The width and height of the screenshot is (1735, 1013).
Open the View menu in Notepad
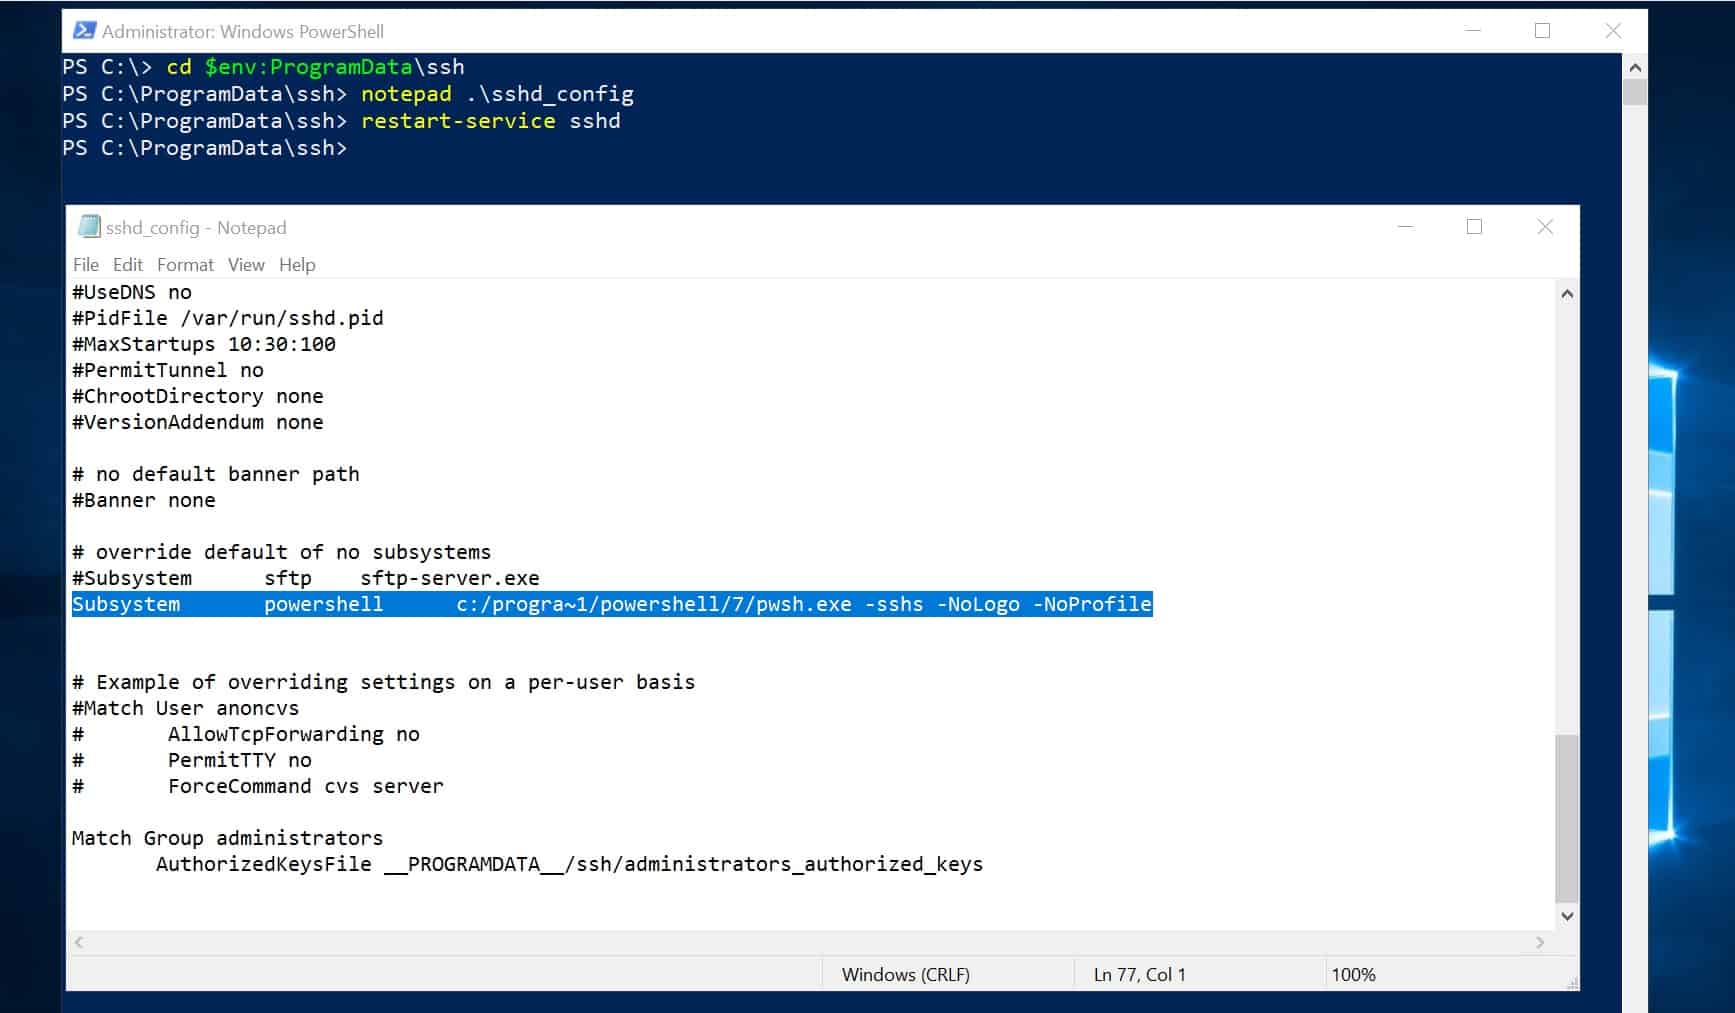[245, 264]
